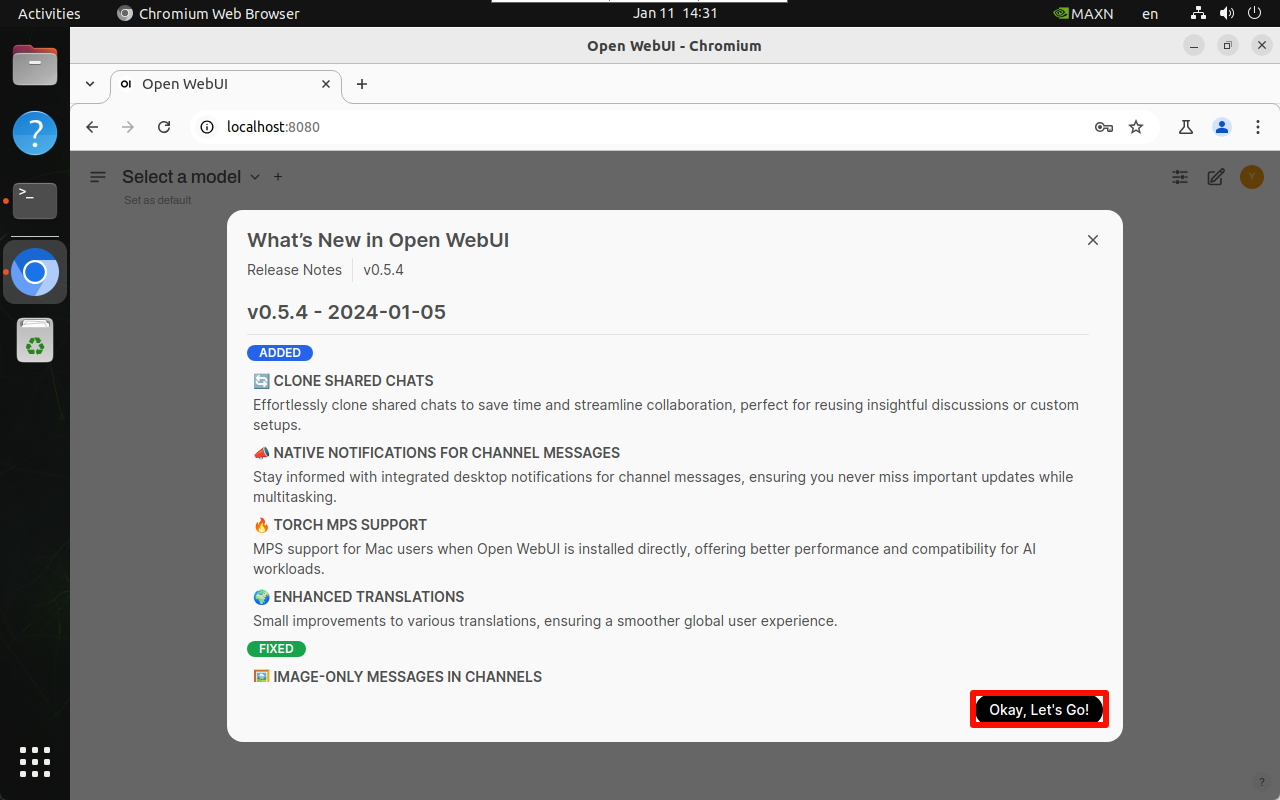Open Chromium three-dot menu
The width and height of the screenshot is (1280, 800).
pyautogui.click(x=1257, y=127)
